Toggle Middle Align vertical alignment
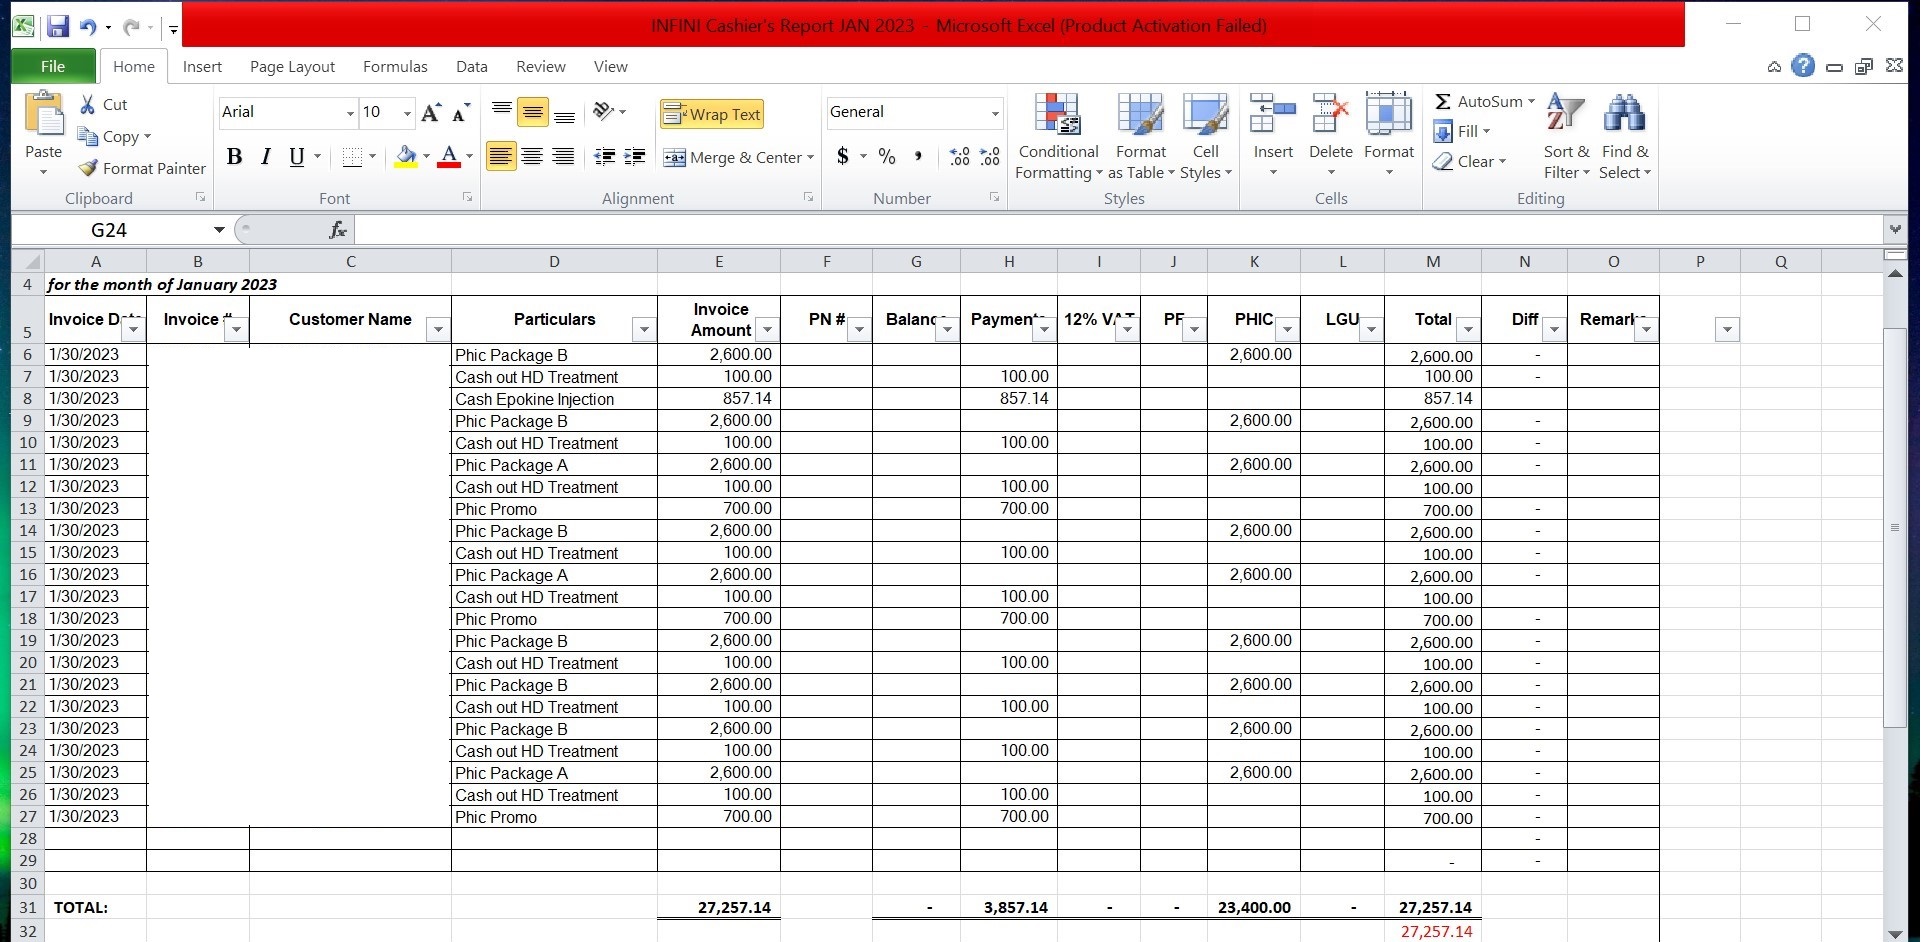The height and width of the screenshot is (942, 1932). click(533, 112)
